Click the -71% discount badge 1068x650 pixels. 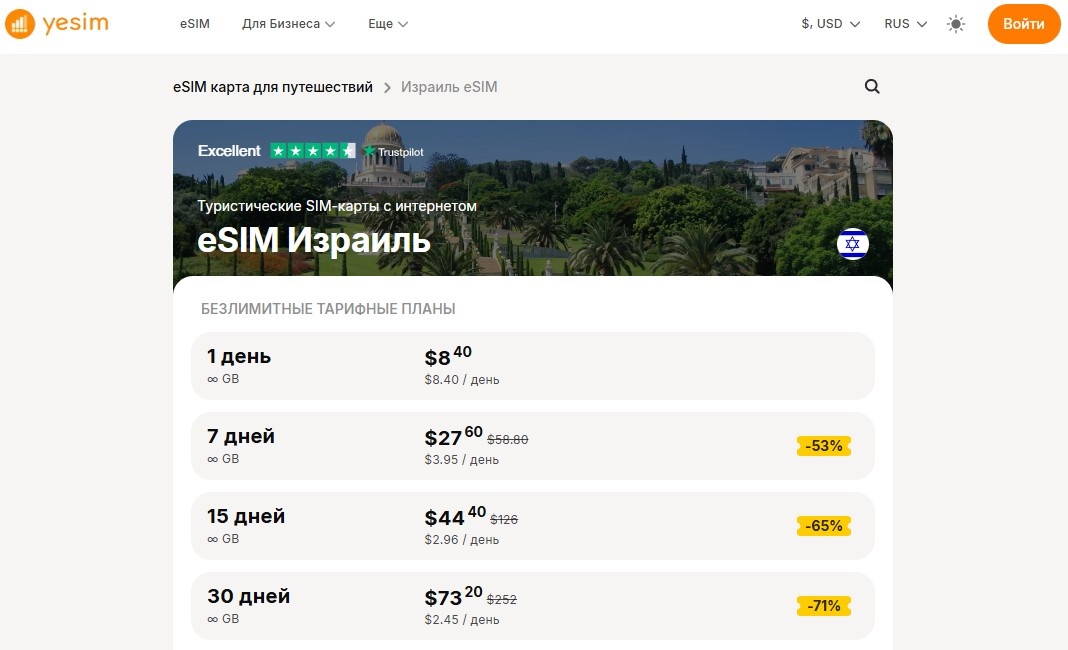(823, 606)
